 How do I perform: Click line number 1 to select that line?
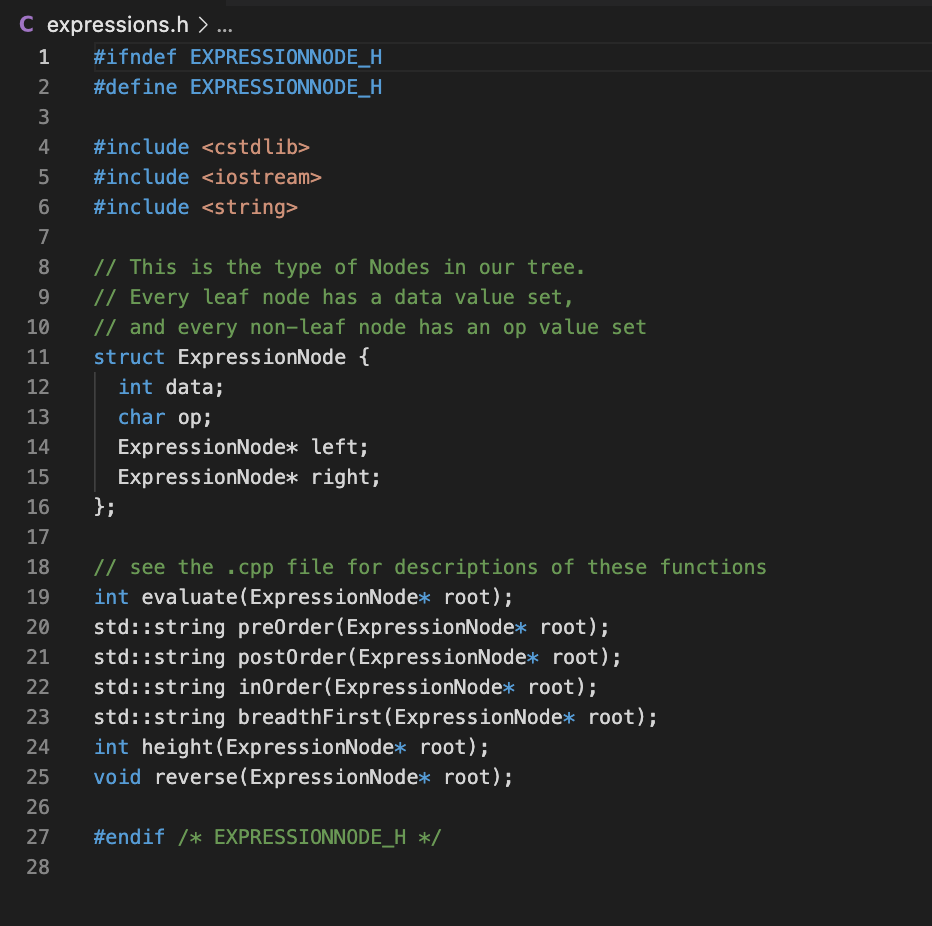pos(43,57)
